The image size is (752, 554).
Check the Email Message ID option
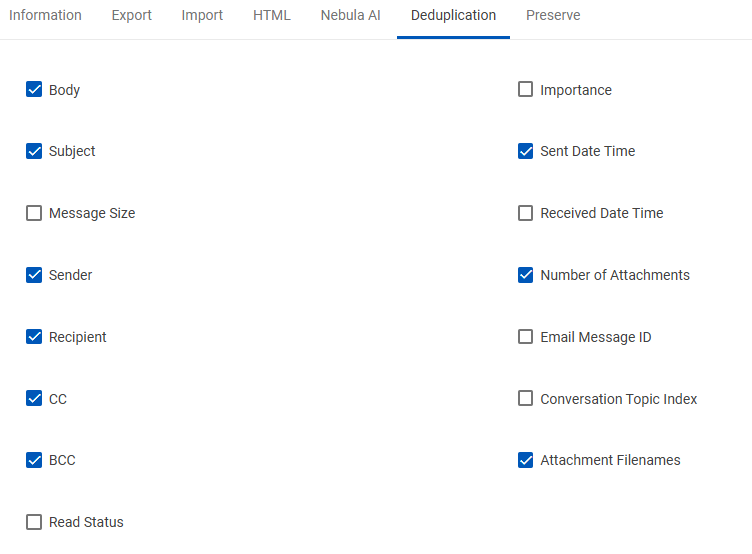point(526,337)
